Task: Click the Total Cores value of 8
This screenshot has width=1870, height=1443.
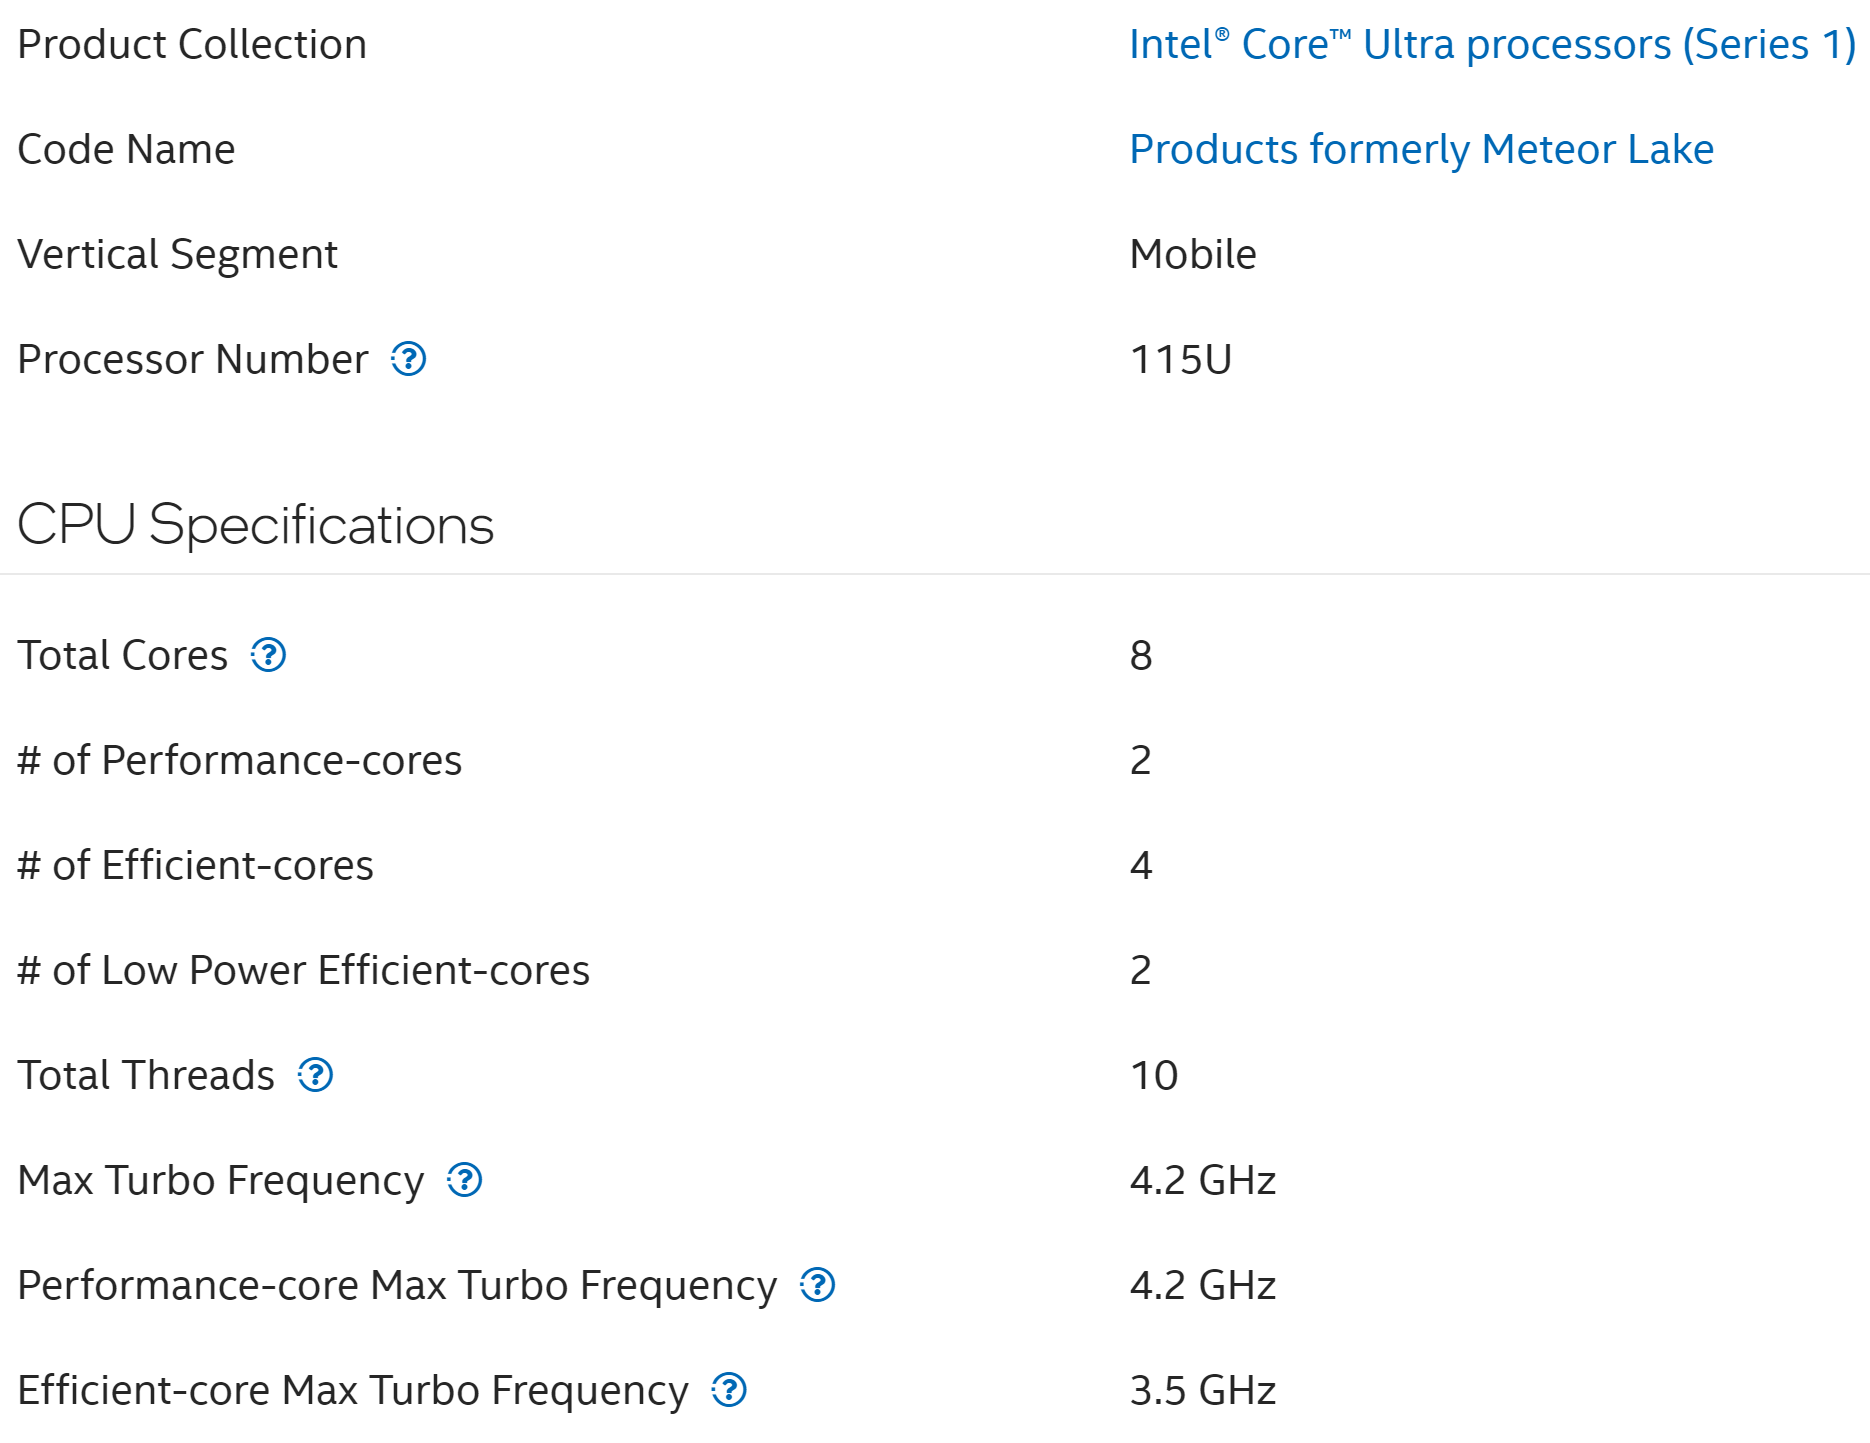Action: 1141,656
